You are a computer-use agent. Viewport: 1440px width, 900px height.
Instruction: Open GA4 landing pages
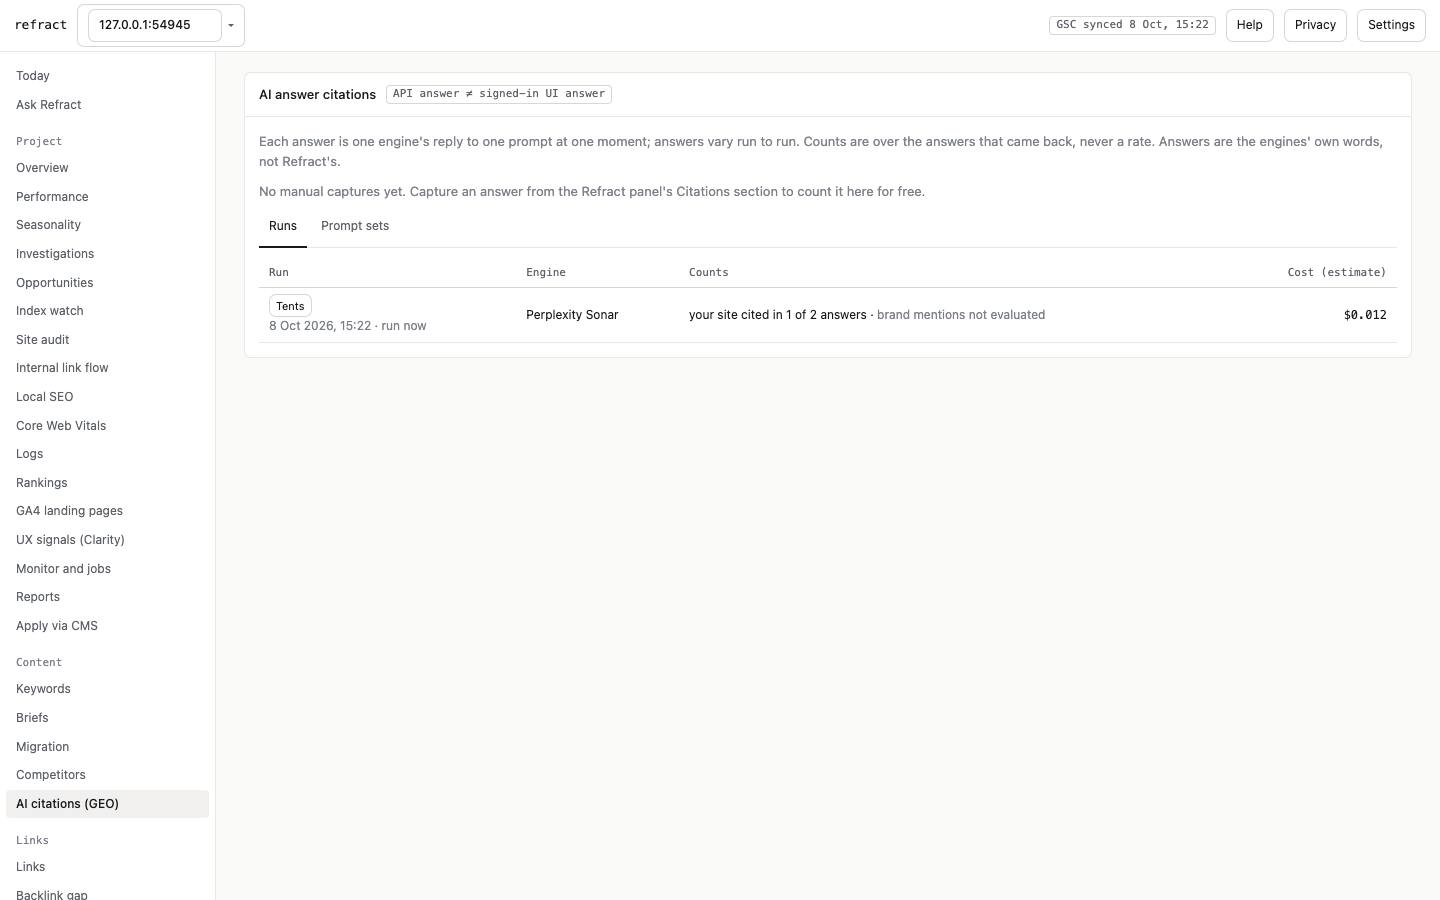coord(108,511)
